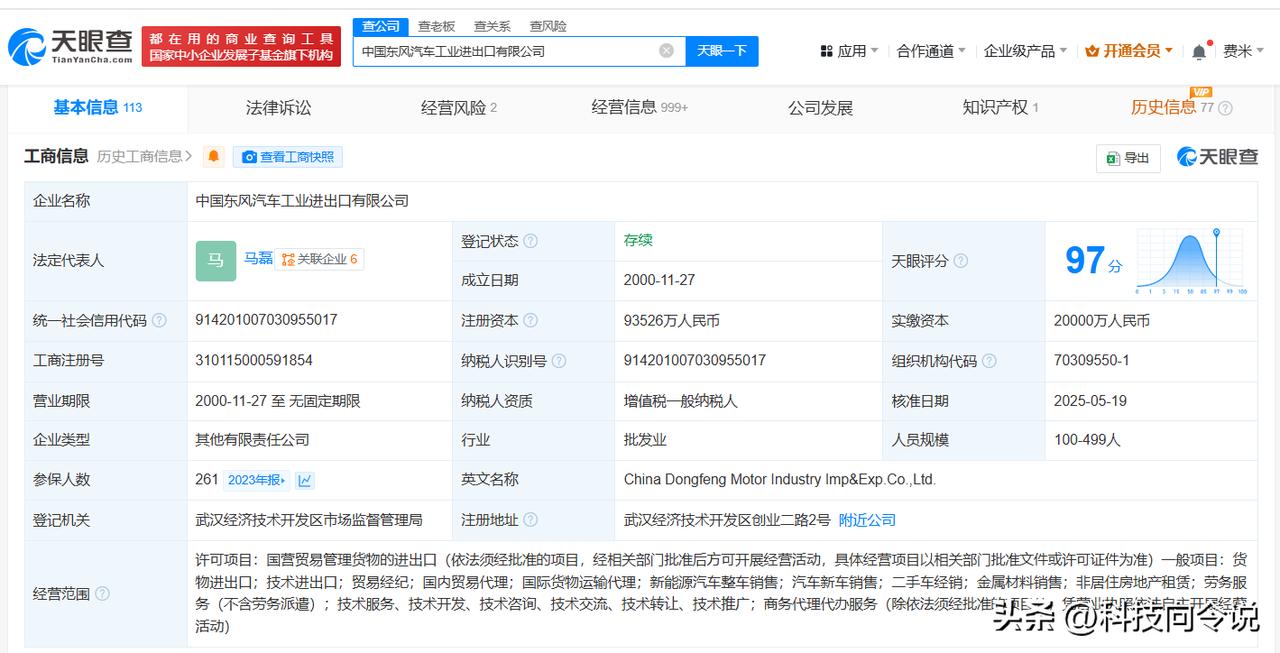
Task: Expand the 企业级产品 dropdown
Action: pos(1025,51)
